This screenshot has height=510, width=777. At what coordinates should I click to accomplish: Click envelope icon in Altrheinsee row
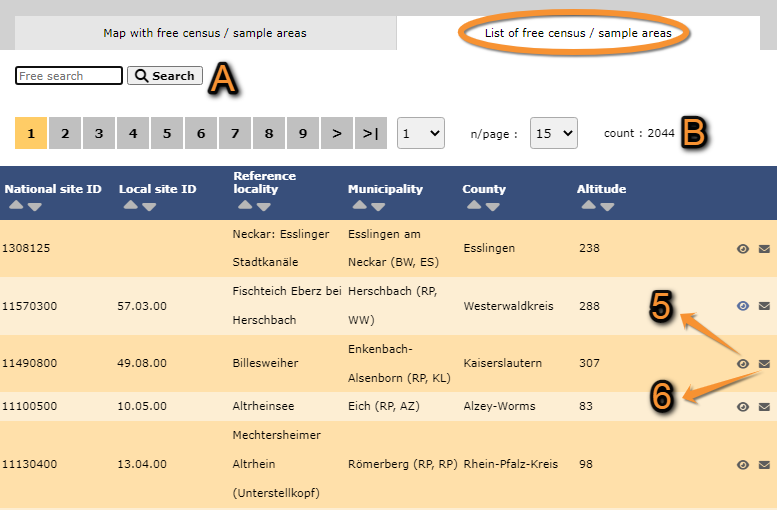click(764, 407)
